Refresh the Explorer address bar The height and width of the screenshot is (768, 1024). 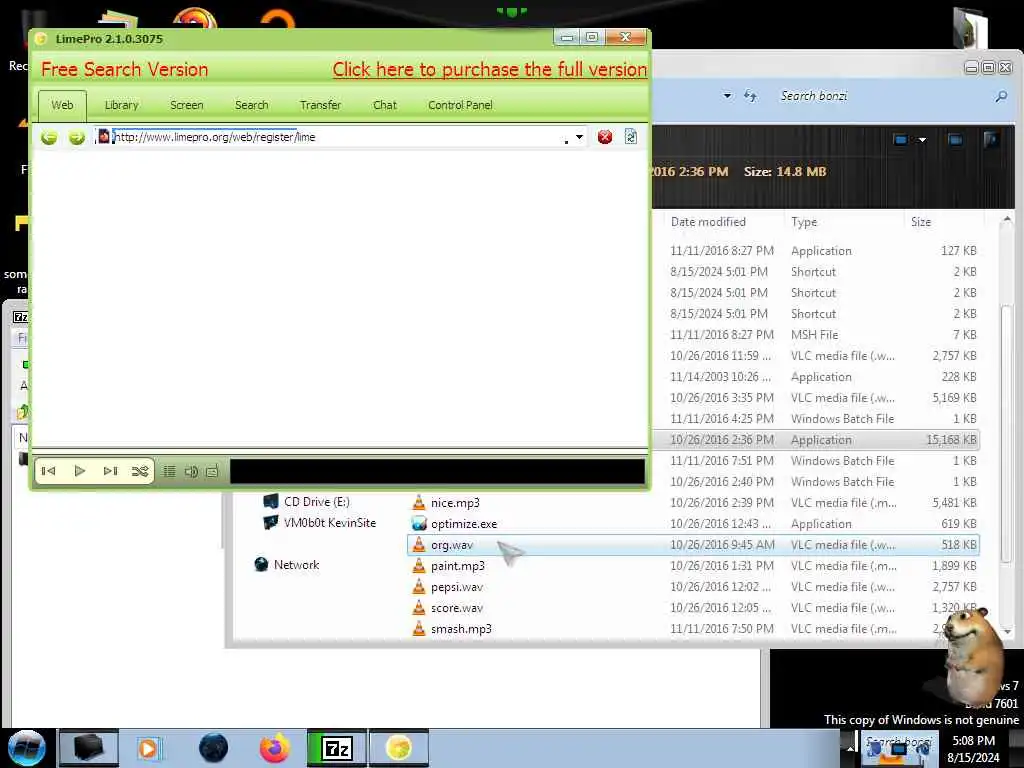point(750,96)
